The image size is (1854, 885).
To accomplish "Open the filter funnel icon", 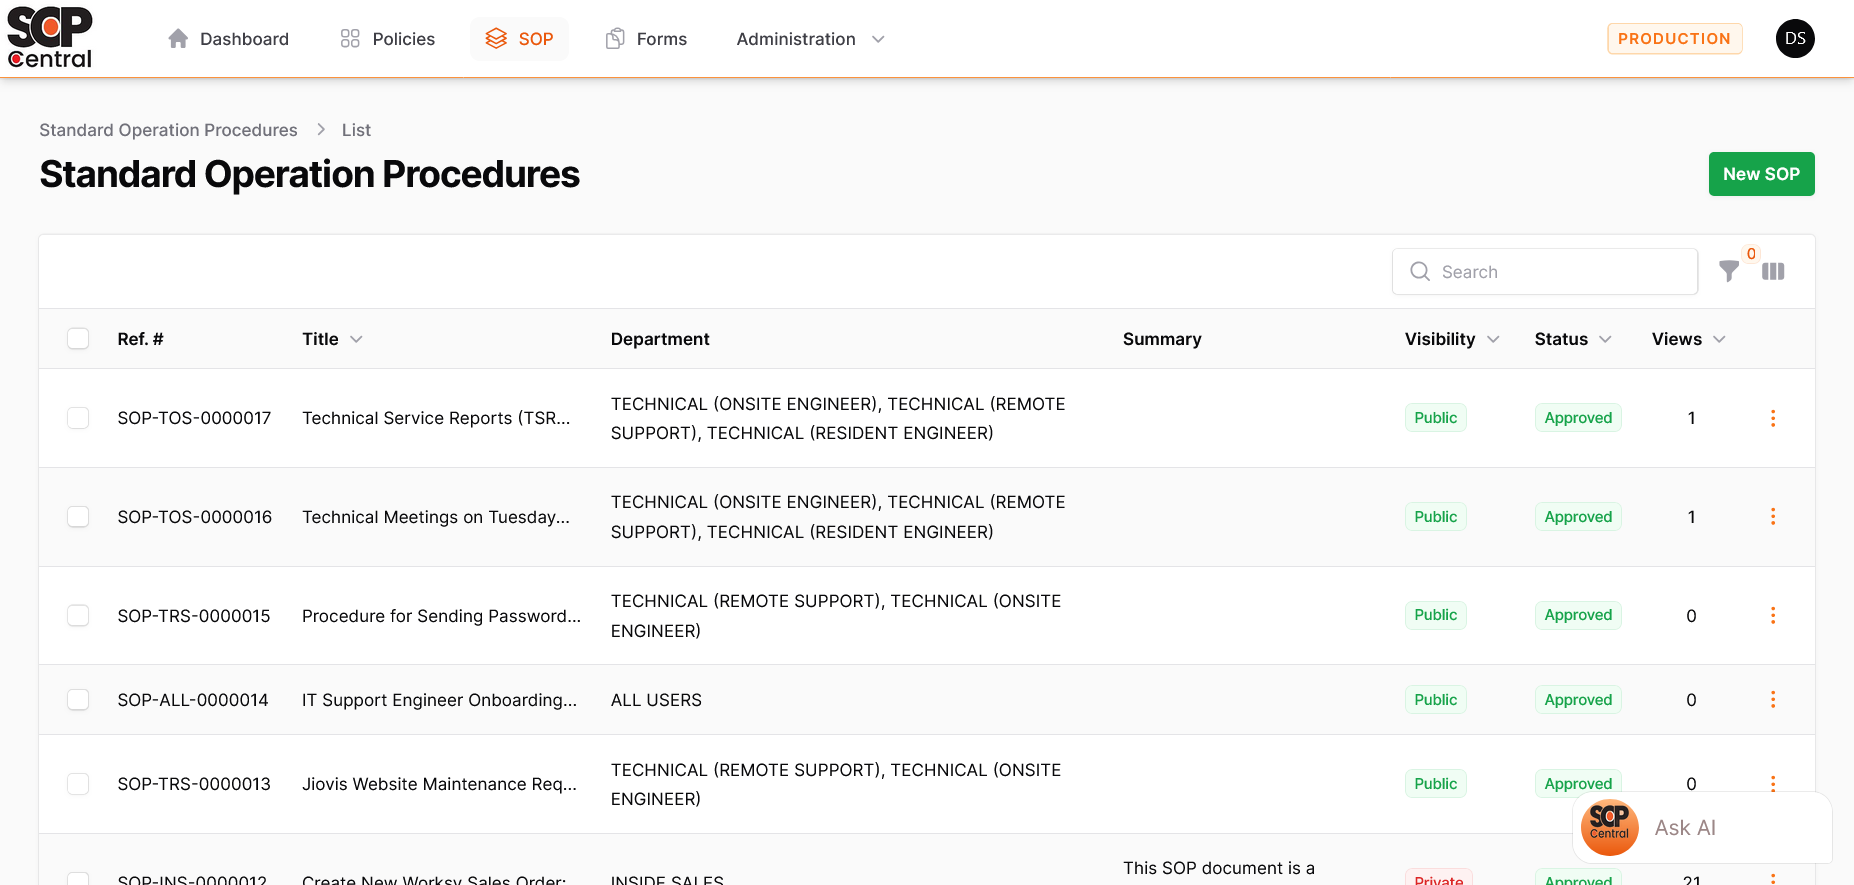I will (1728, 271).
